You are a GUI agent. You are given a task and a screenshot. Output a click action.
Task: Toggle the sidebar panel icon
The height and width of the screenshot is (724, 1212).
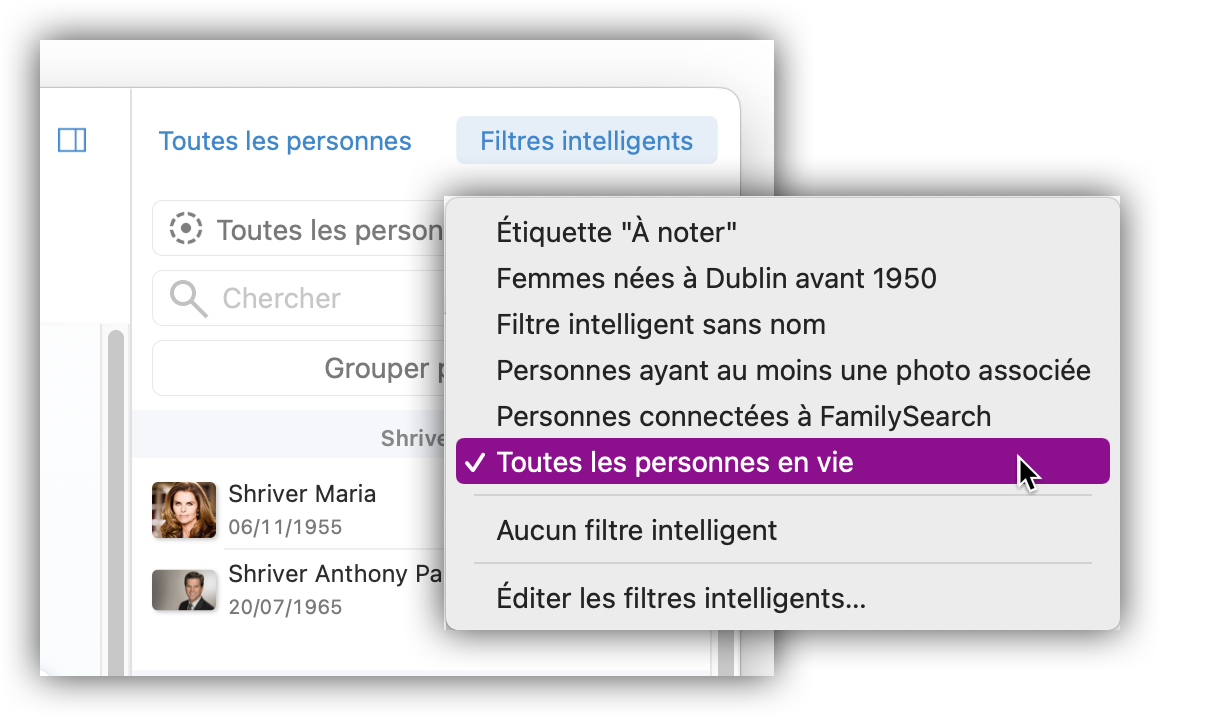[72, 141]
